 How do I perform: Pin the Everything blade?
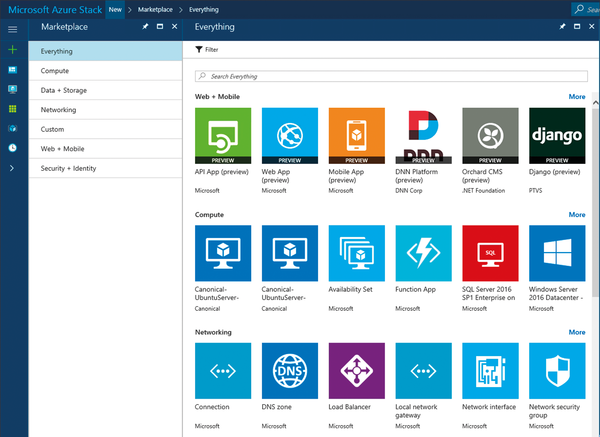click(562, 26)
